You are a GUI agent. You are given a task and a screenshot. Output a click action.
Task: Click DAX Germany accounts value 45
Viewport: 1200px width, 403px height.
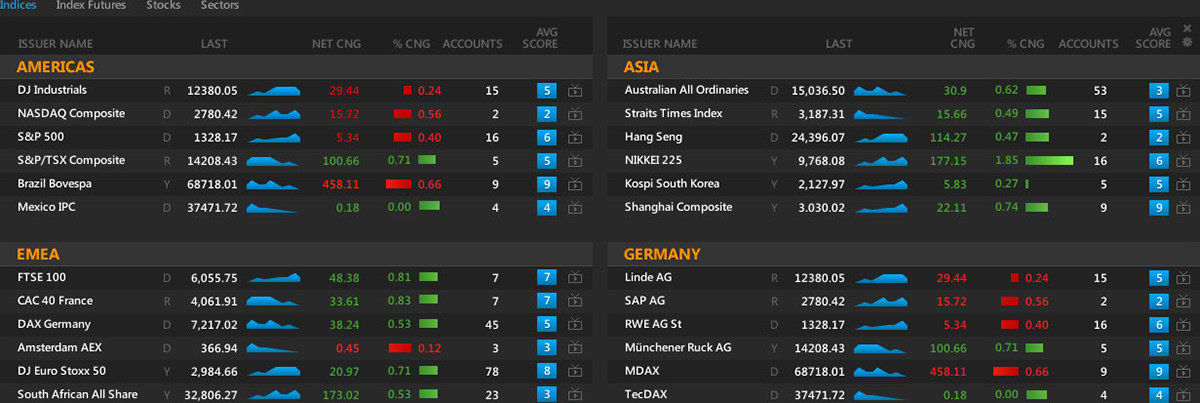(x=491, y=324)
